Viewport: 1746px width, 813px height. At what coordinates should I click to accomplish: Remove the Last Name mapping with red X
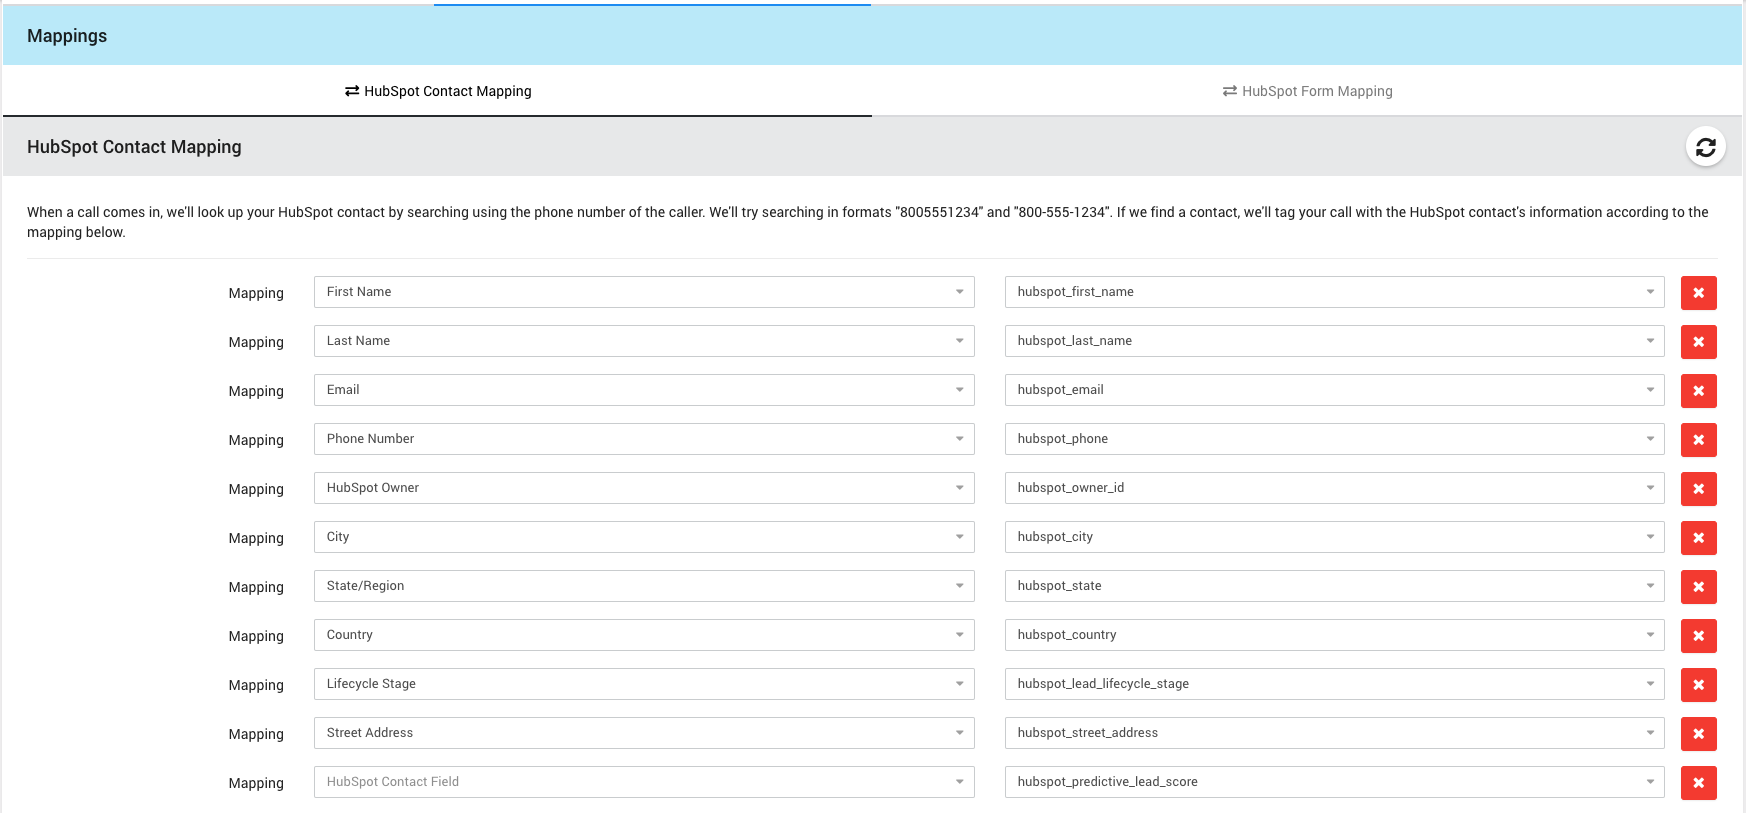(x=1698, y=342)
